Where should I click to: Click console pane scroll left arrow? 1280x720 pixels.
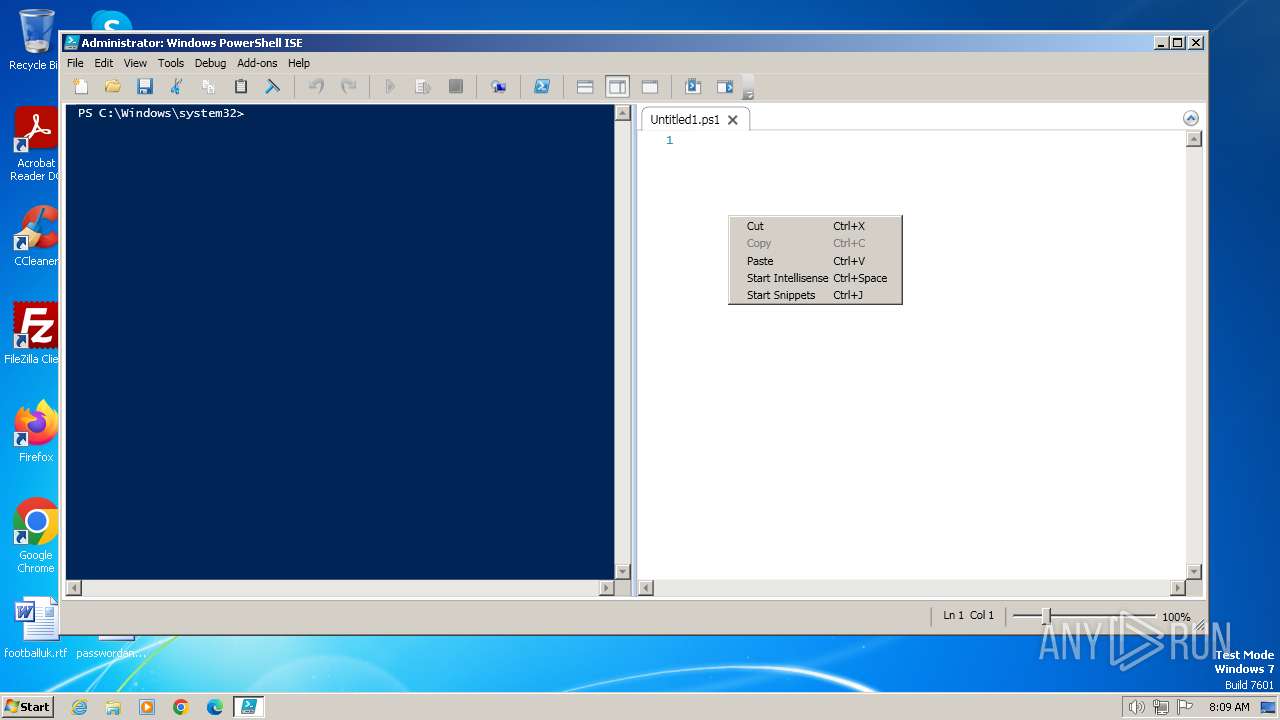(73, 588)
